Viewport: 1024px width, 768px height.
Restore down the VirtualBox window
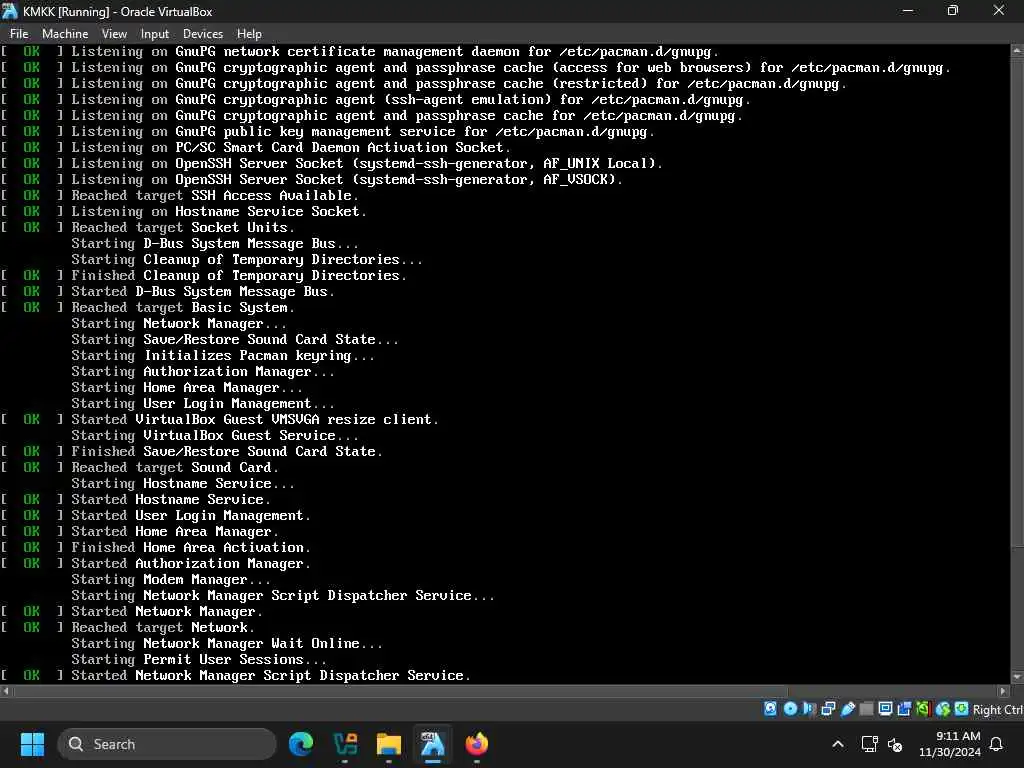[953, 11]
